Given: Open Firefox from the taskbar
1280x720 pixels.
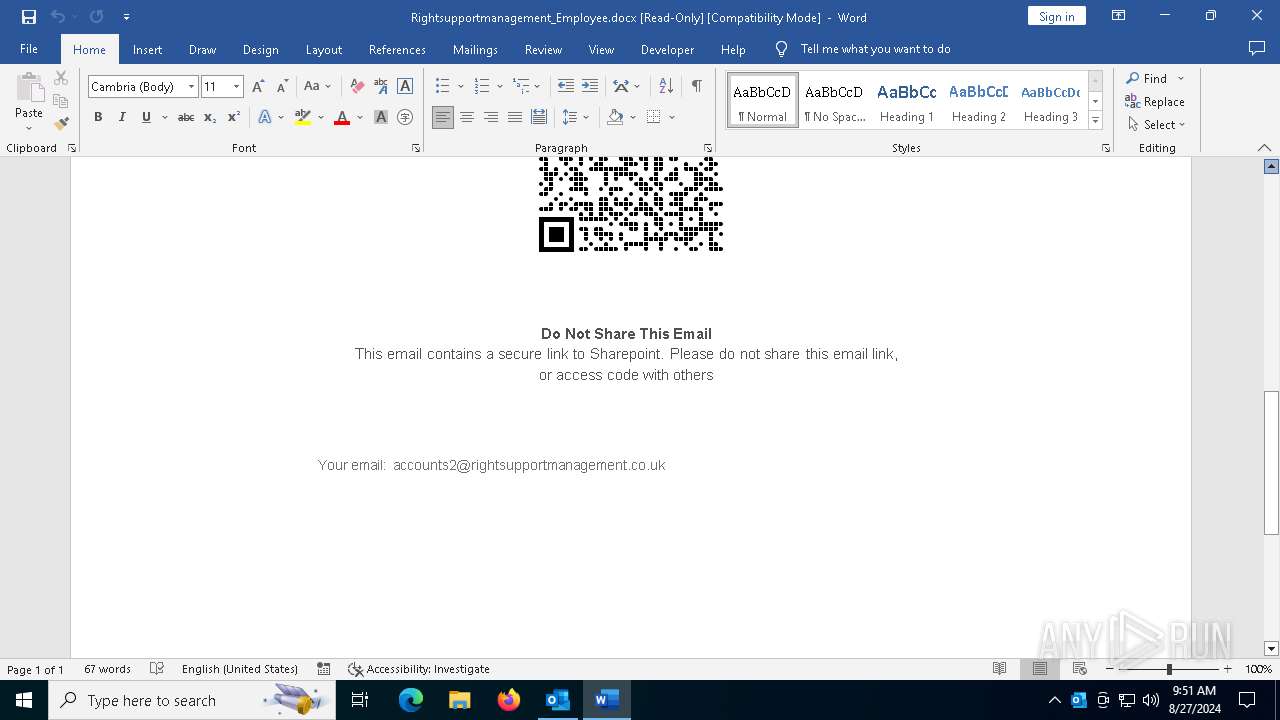Looking at the screenshot, I should tap(509, 700).
